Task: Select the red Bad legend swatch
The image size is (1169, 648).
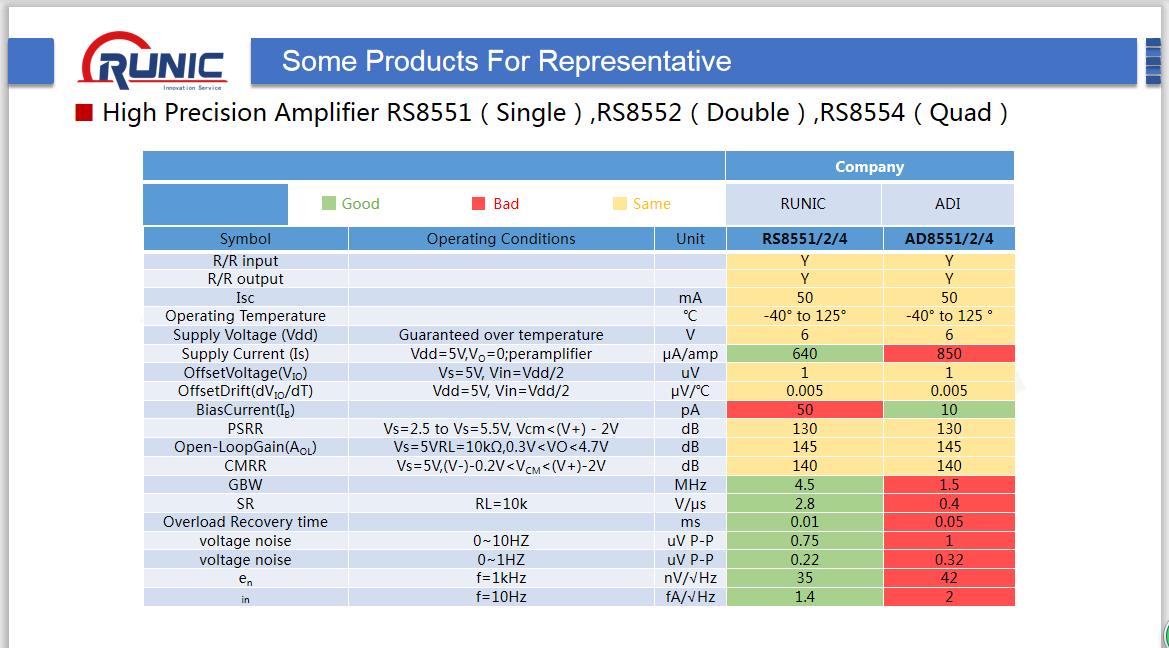Action: [479, 204]
